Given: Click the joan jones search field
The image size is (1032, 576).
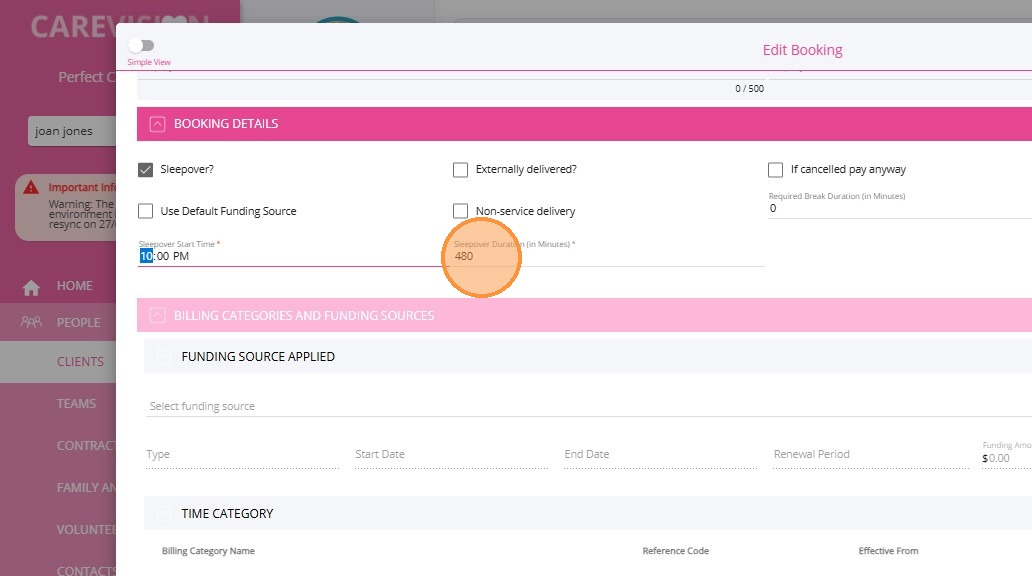Looking at the screenshot, I should point(70,131).
